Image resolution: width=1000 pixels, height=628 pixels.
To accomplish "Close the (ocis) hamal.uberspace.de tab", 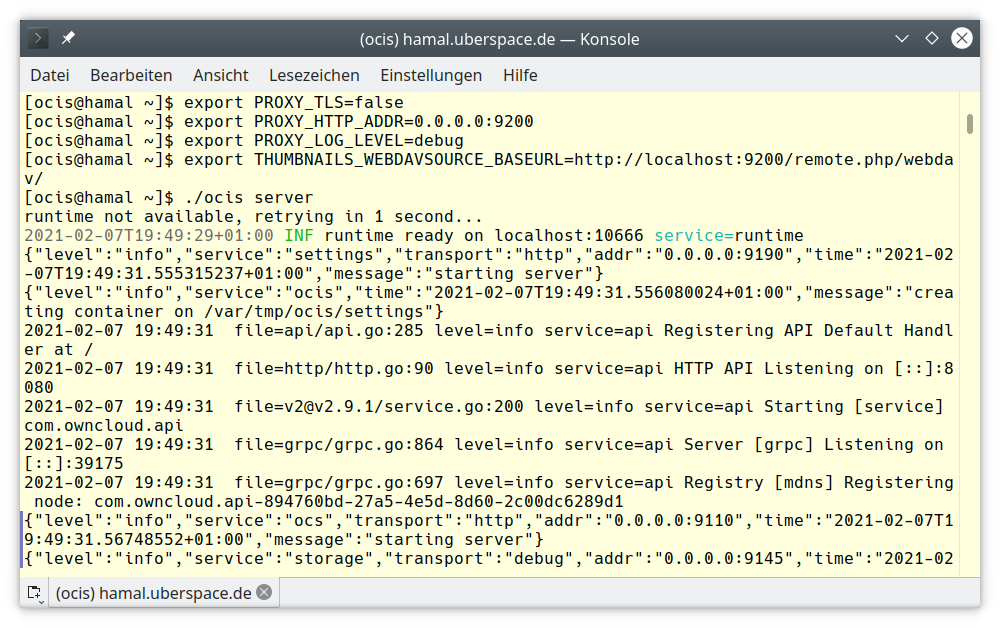I will click(x=264, y=592).
